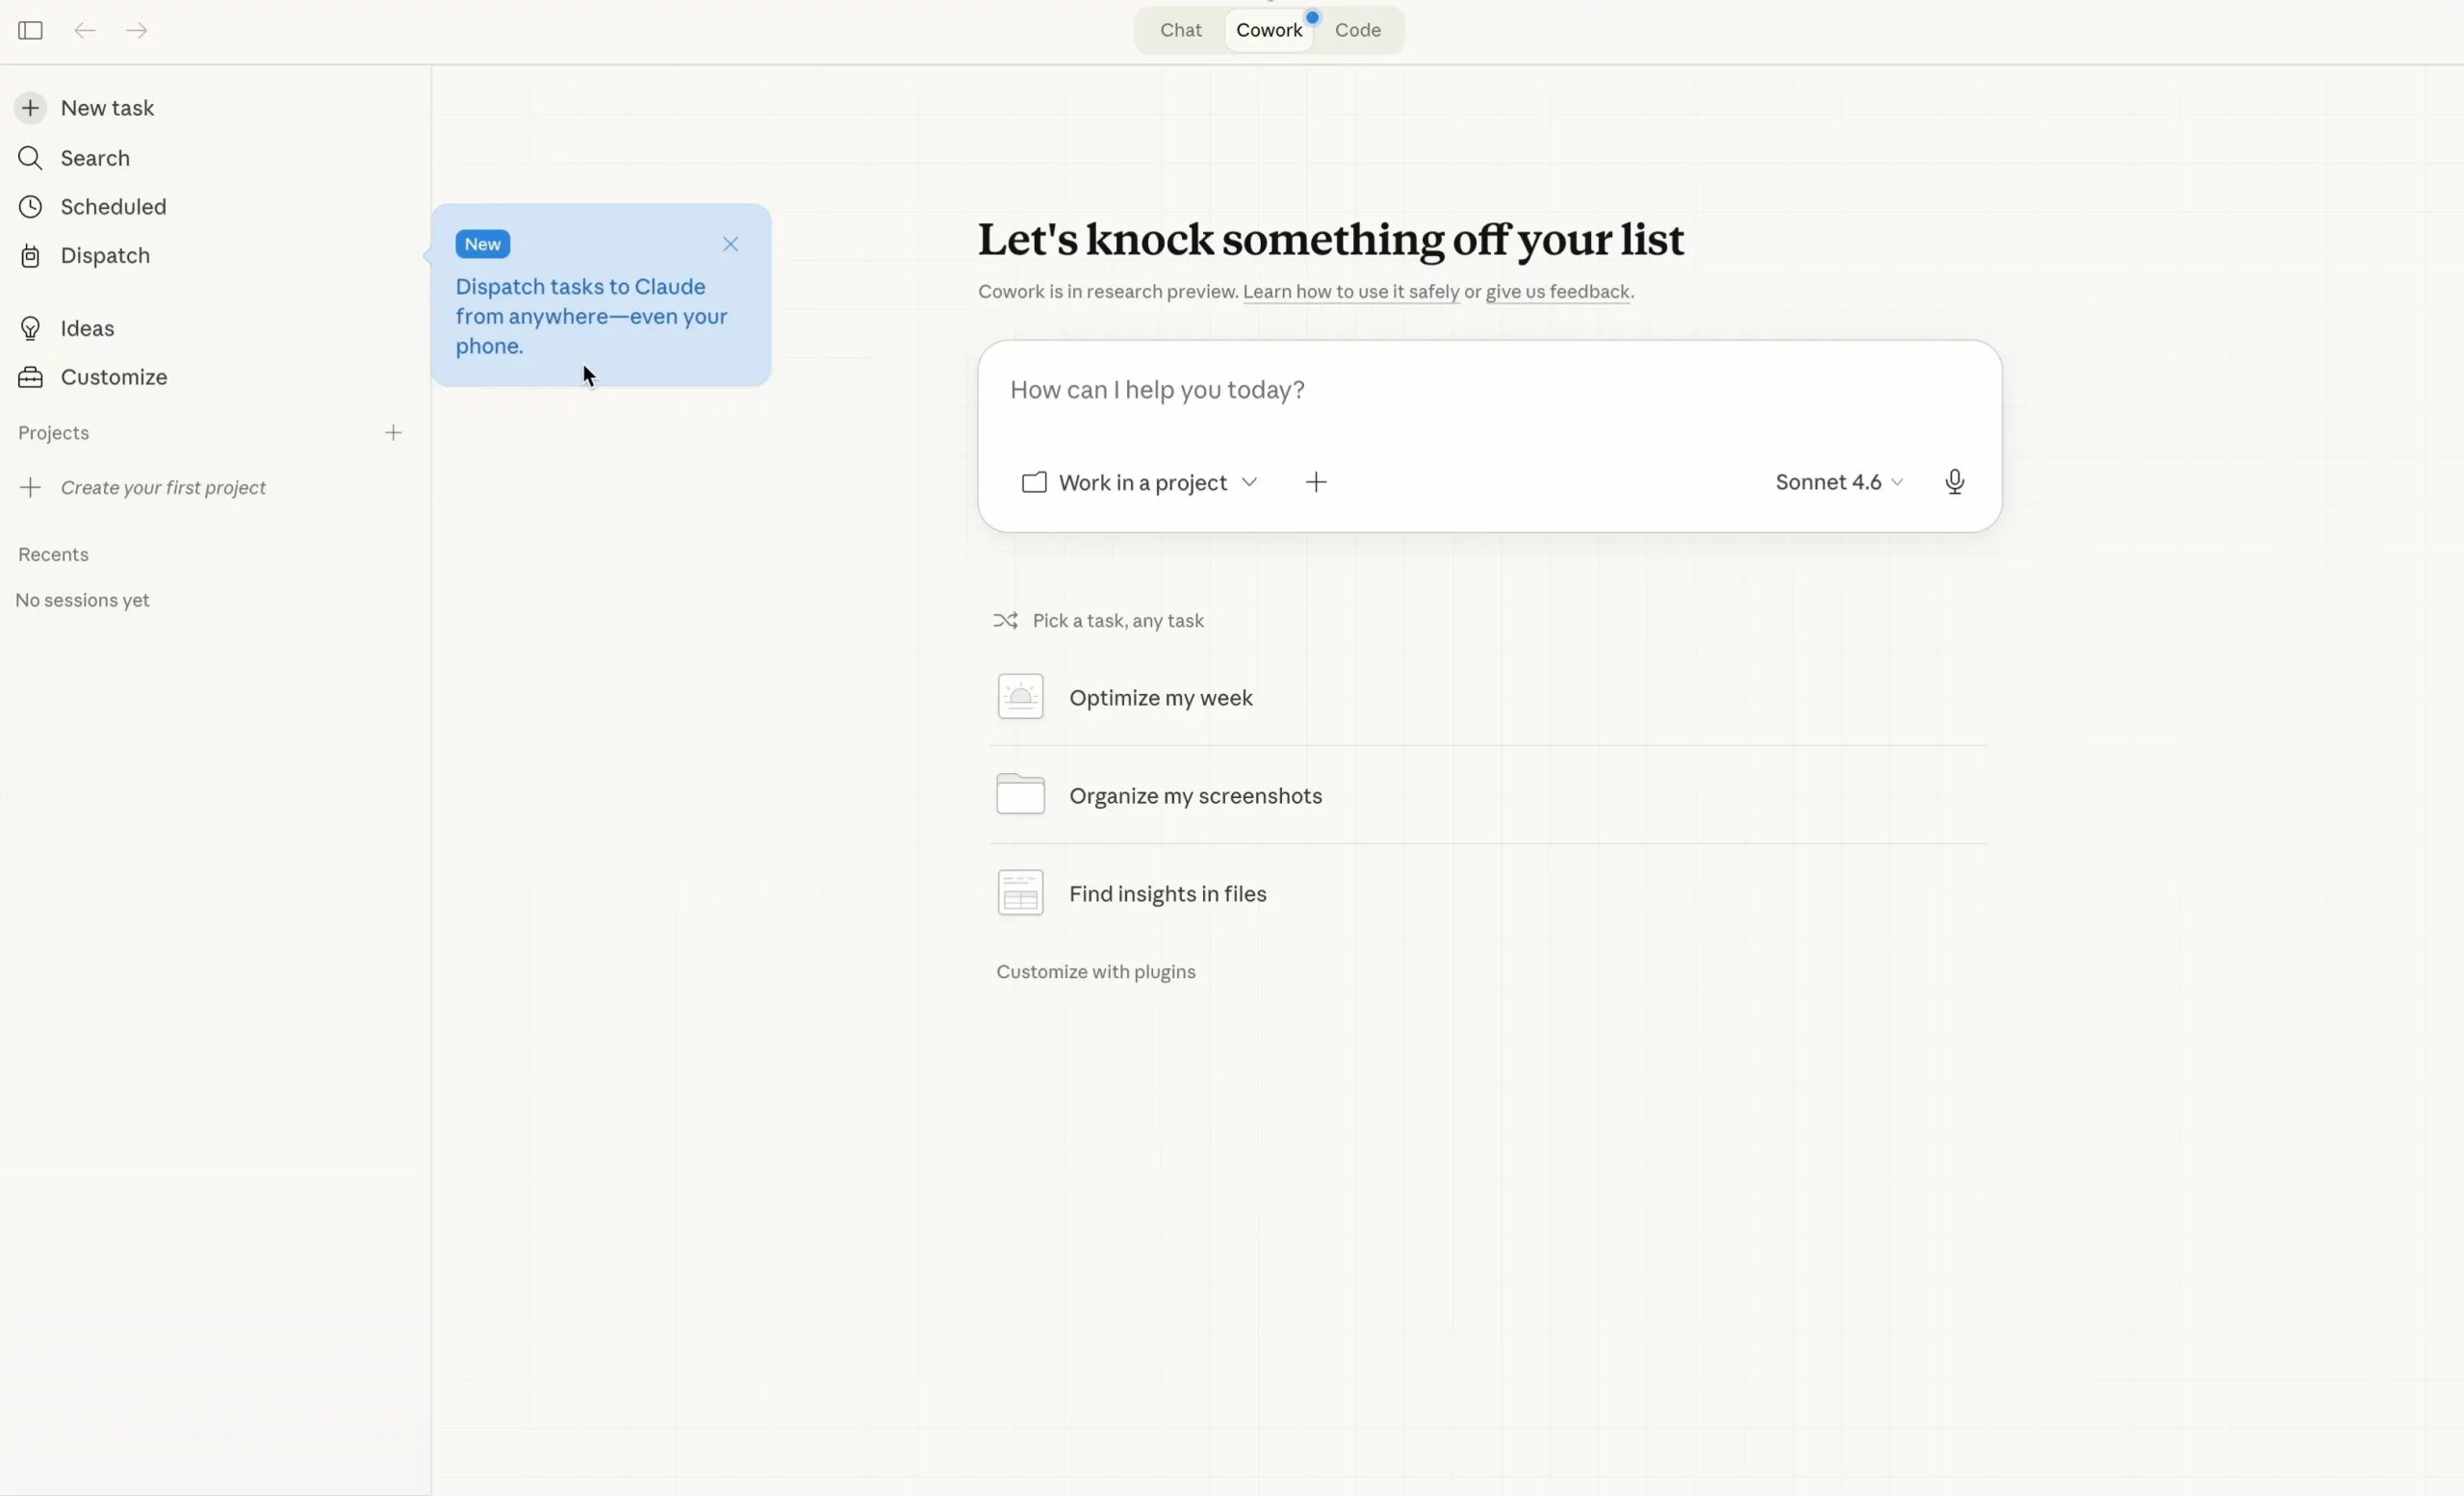Image resolution: width=2464 pixels, height=1496 pixels.
Task: Dismiss the Dispatch tooltip with X
Action: (x=730, y=244)
